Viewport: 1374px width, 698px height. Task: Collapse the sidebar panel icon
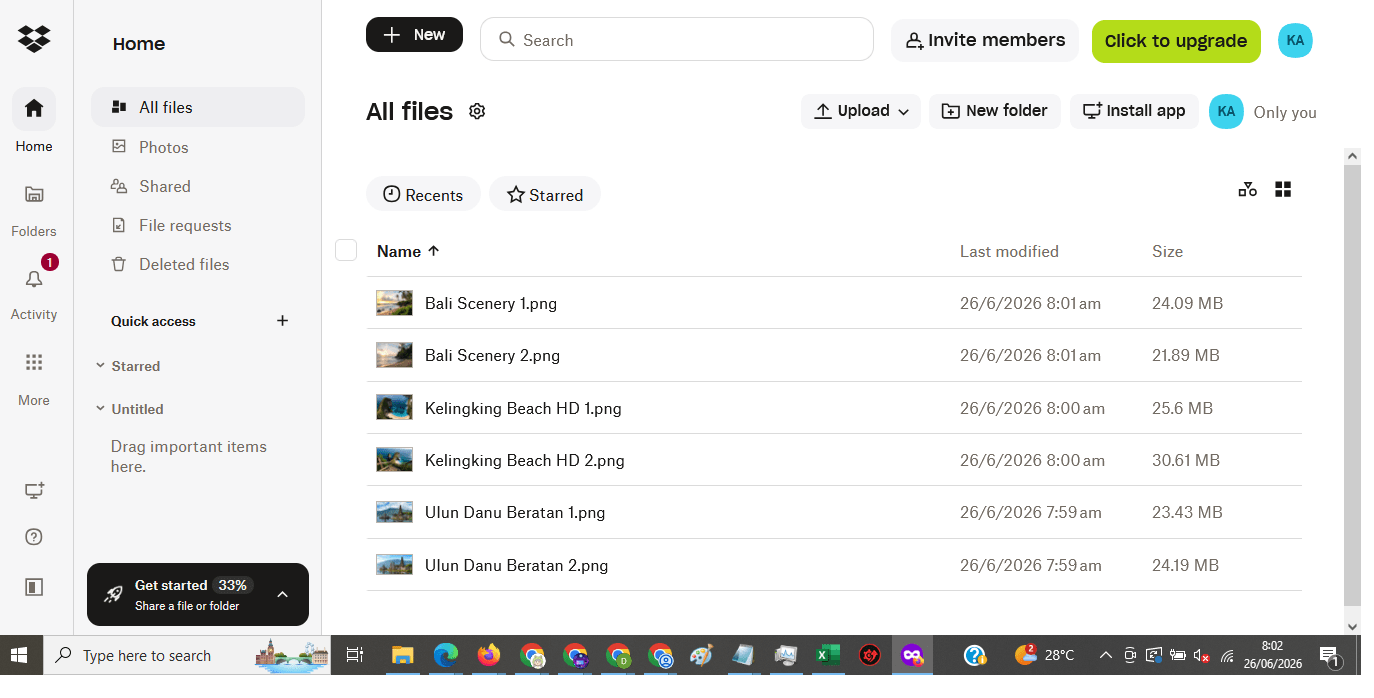tap(34, 587)
